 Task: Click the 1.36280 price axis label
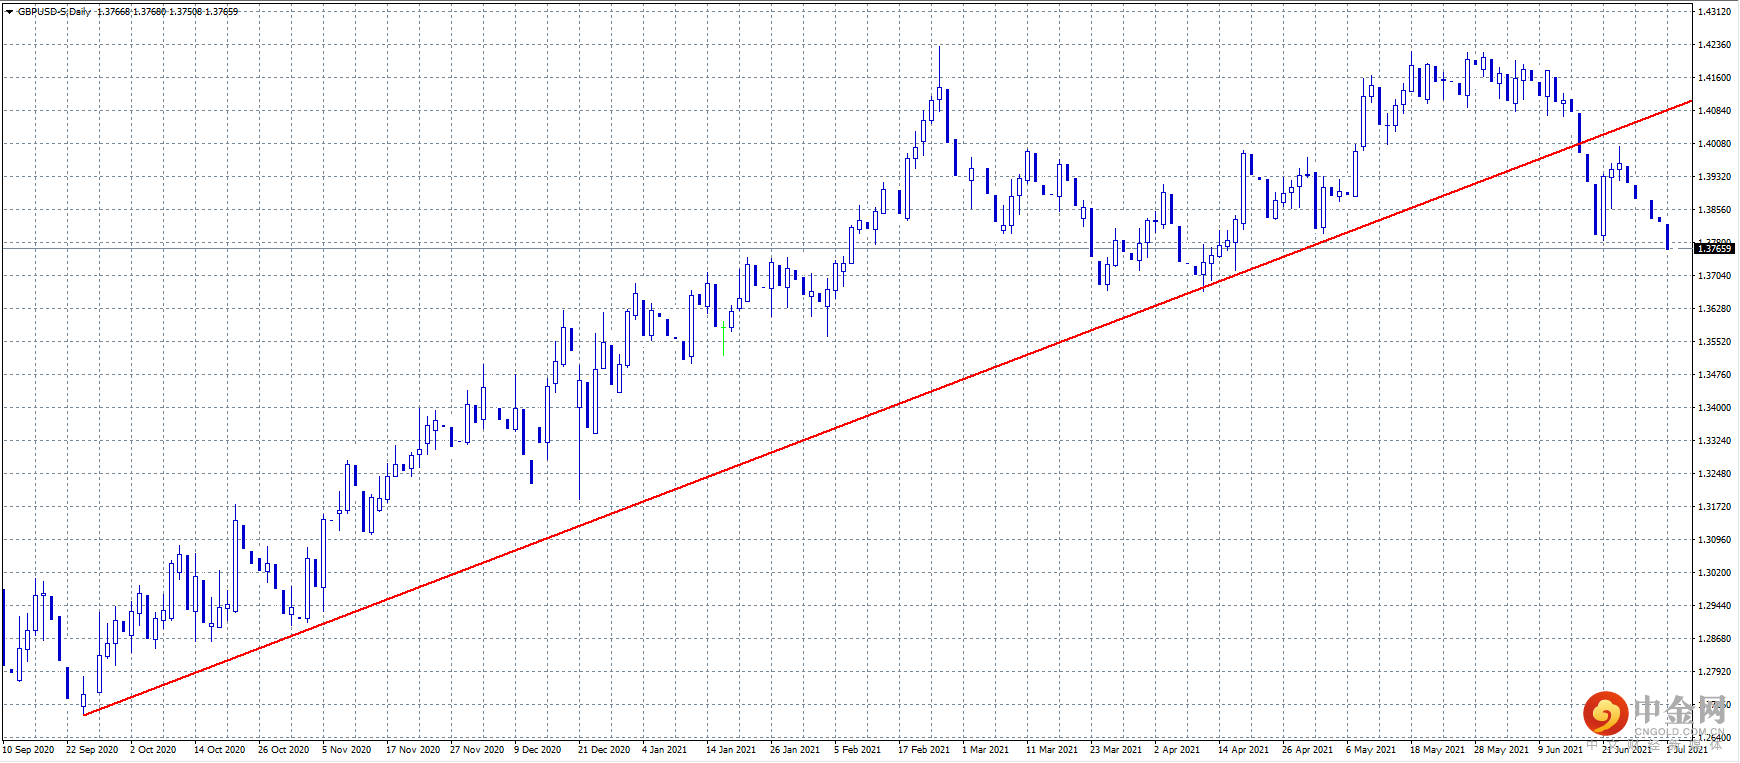1714,309
